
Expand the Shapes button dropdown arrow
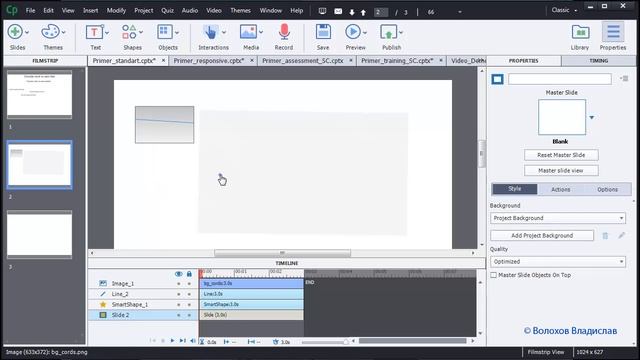coord(141,32)
